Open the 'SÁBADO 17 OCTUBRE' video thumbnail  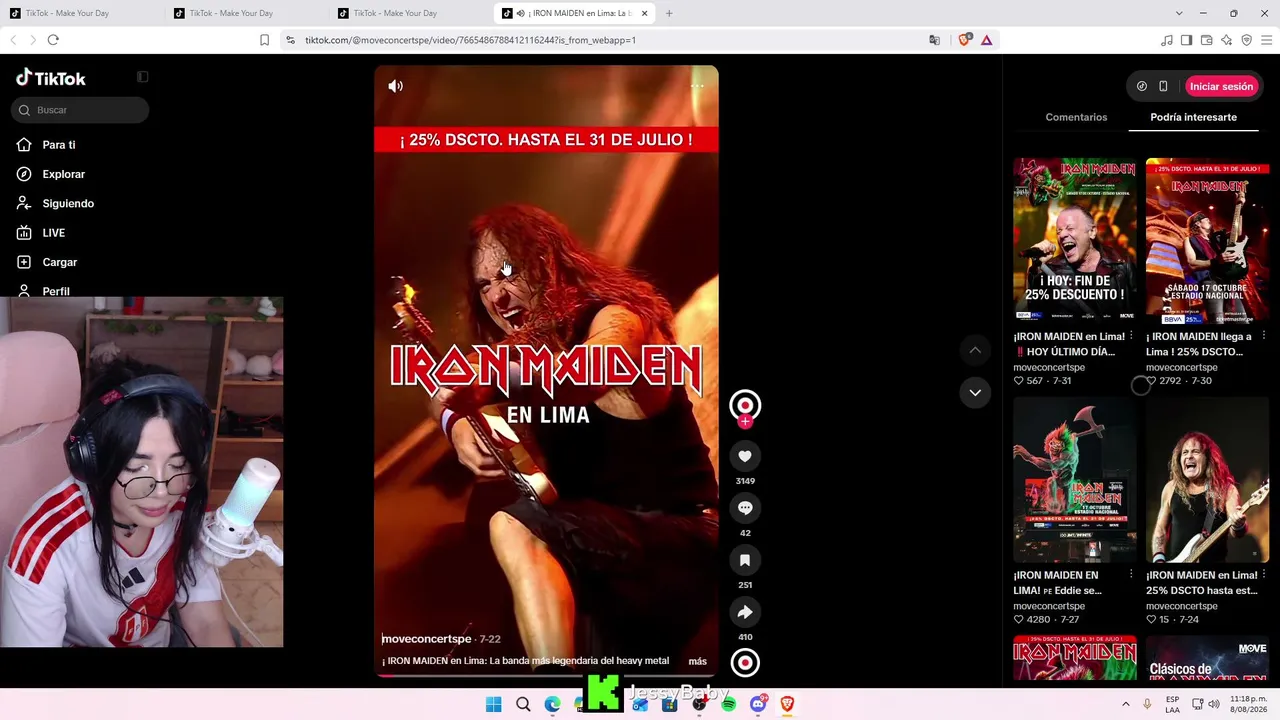tap(1207, 240)
